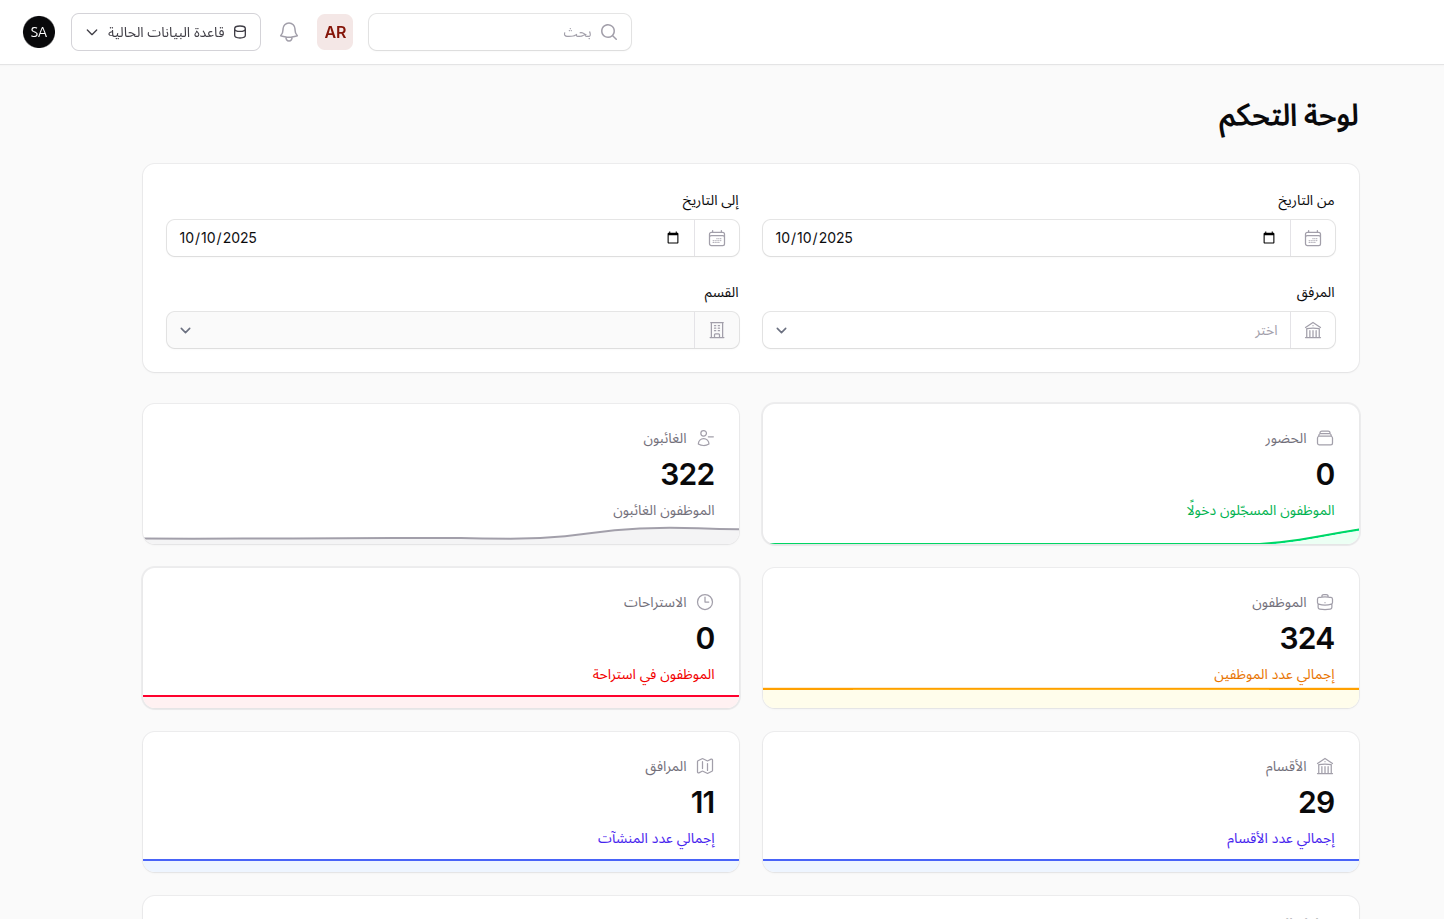
Task: Click the القسم field label
Action: coord(721,293)
